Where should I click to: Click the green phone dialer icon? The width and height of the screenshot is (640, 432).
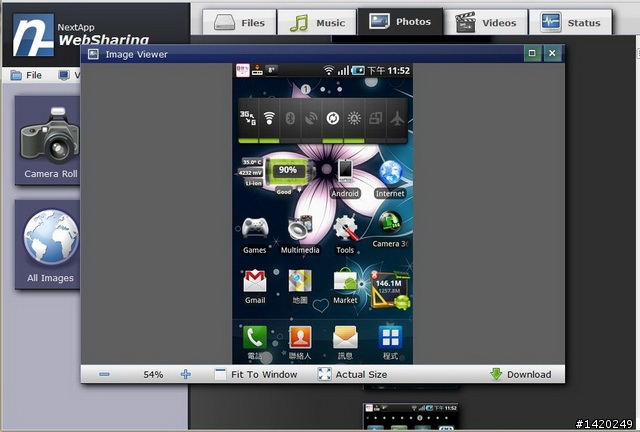point(255,337)
